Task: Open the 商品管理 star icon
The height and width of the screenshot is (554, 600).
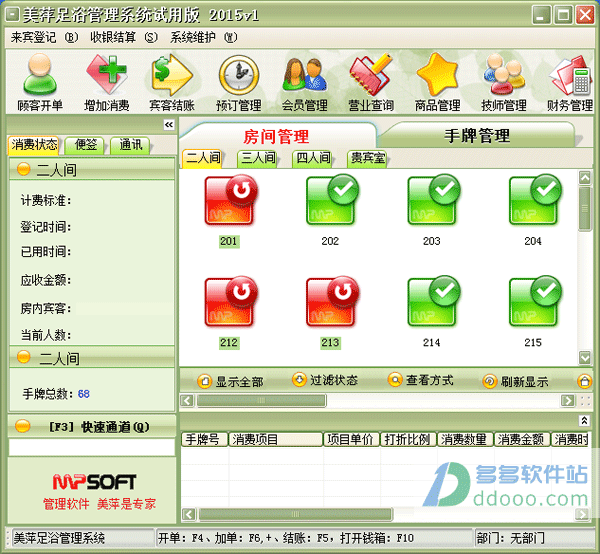Action: [437, 82]
